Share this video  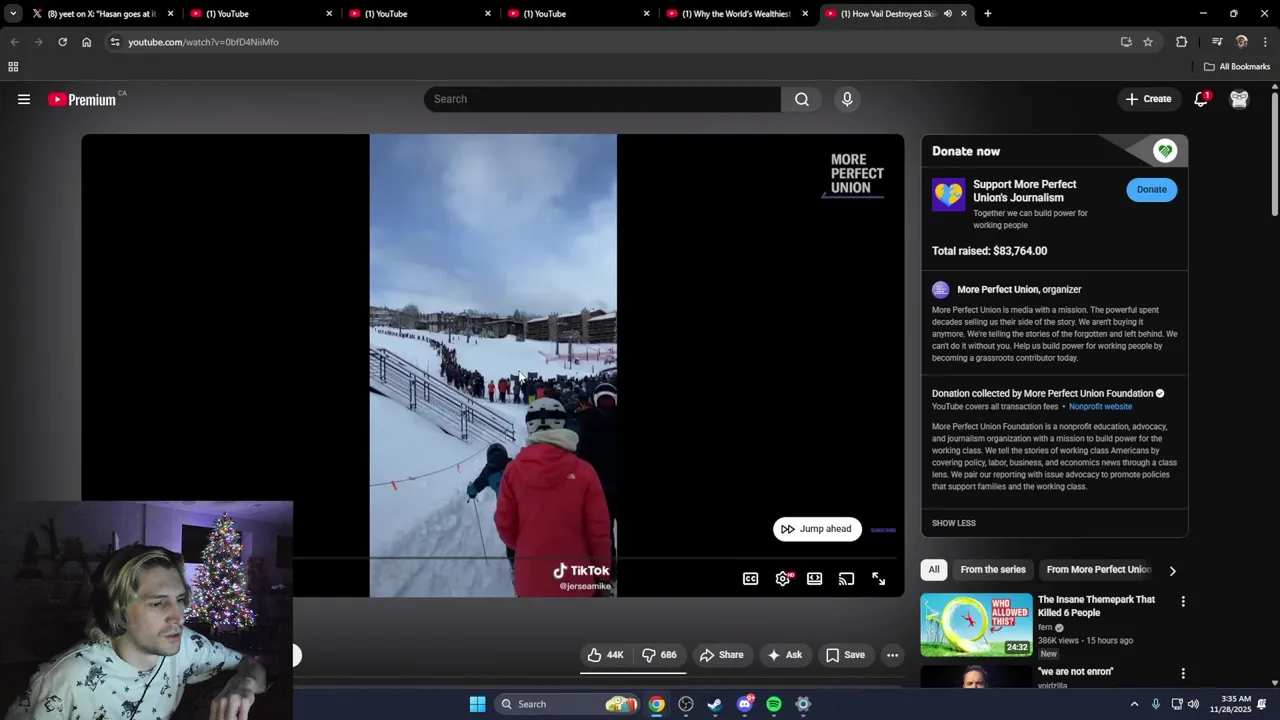point(721,655)
